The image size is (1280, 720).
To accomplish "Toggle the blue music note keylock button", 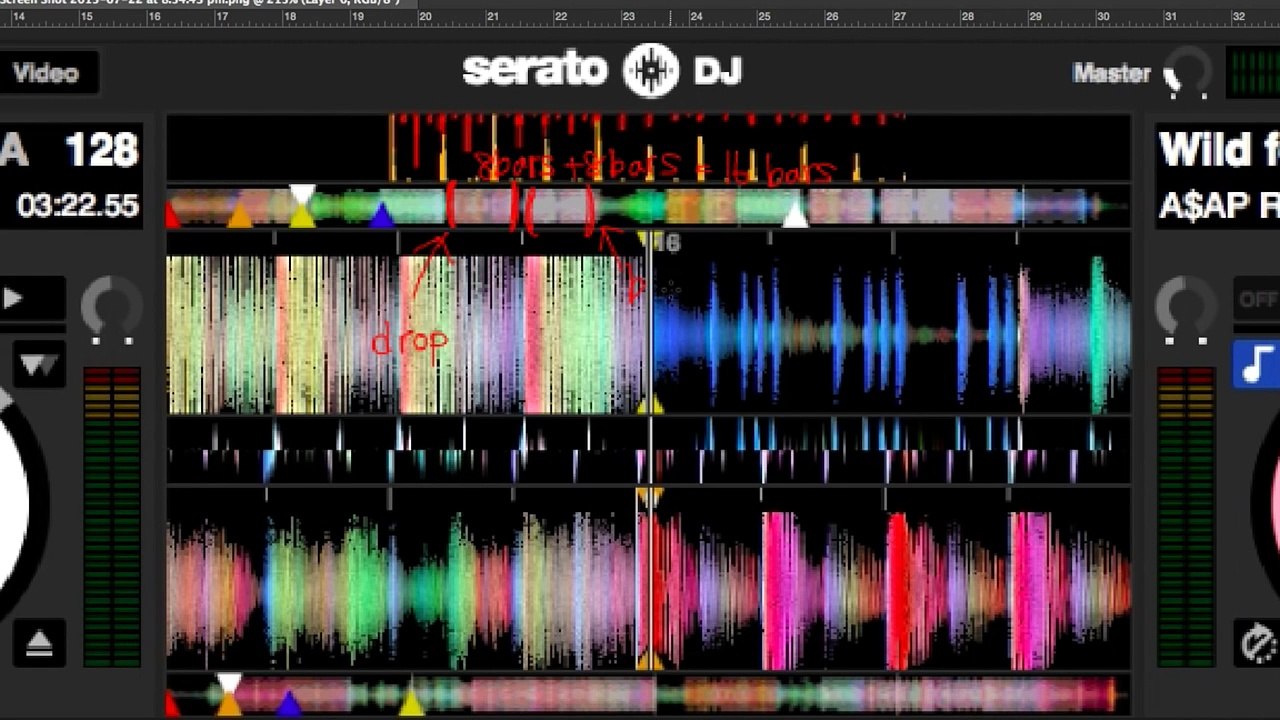I will 1256,364.
